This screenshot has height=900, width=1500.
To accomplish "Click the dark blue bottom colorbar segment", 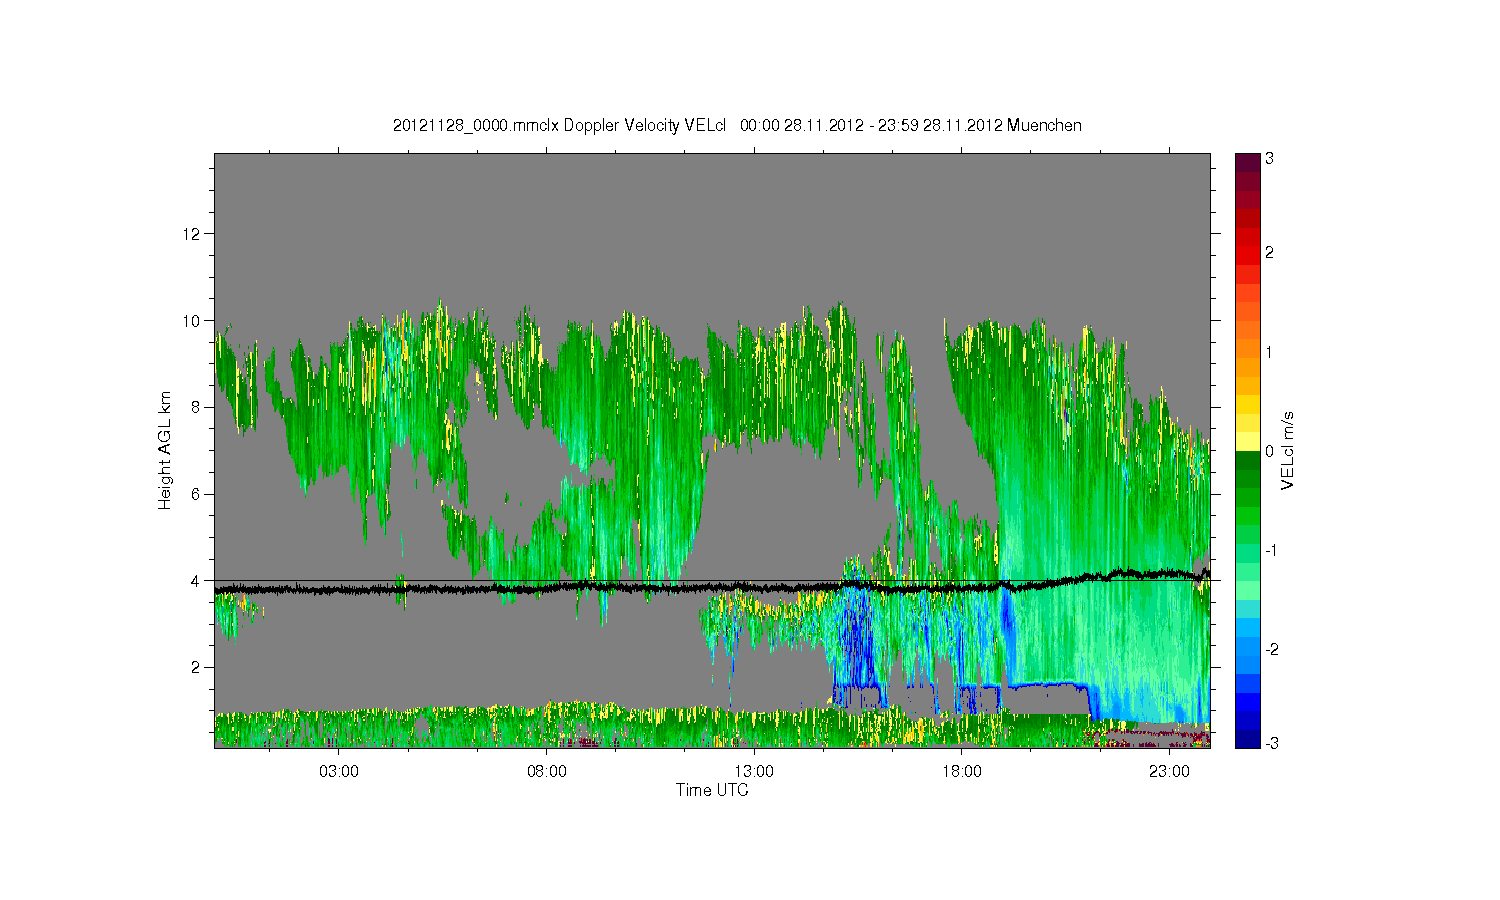I will click(1247, 738).
